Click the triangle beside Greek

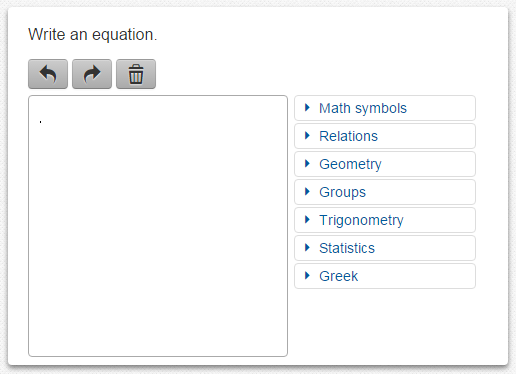(307, 276)
